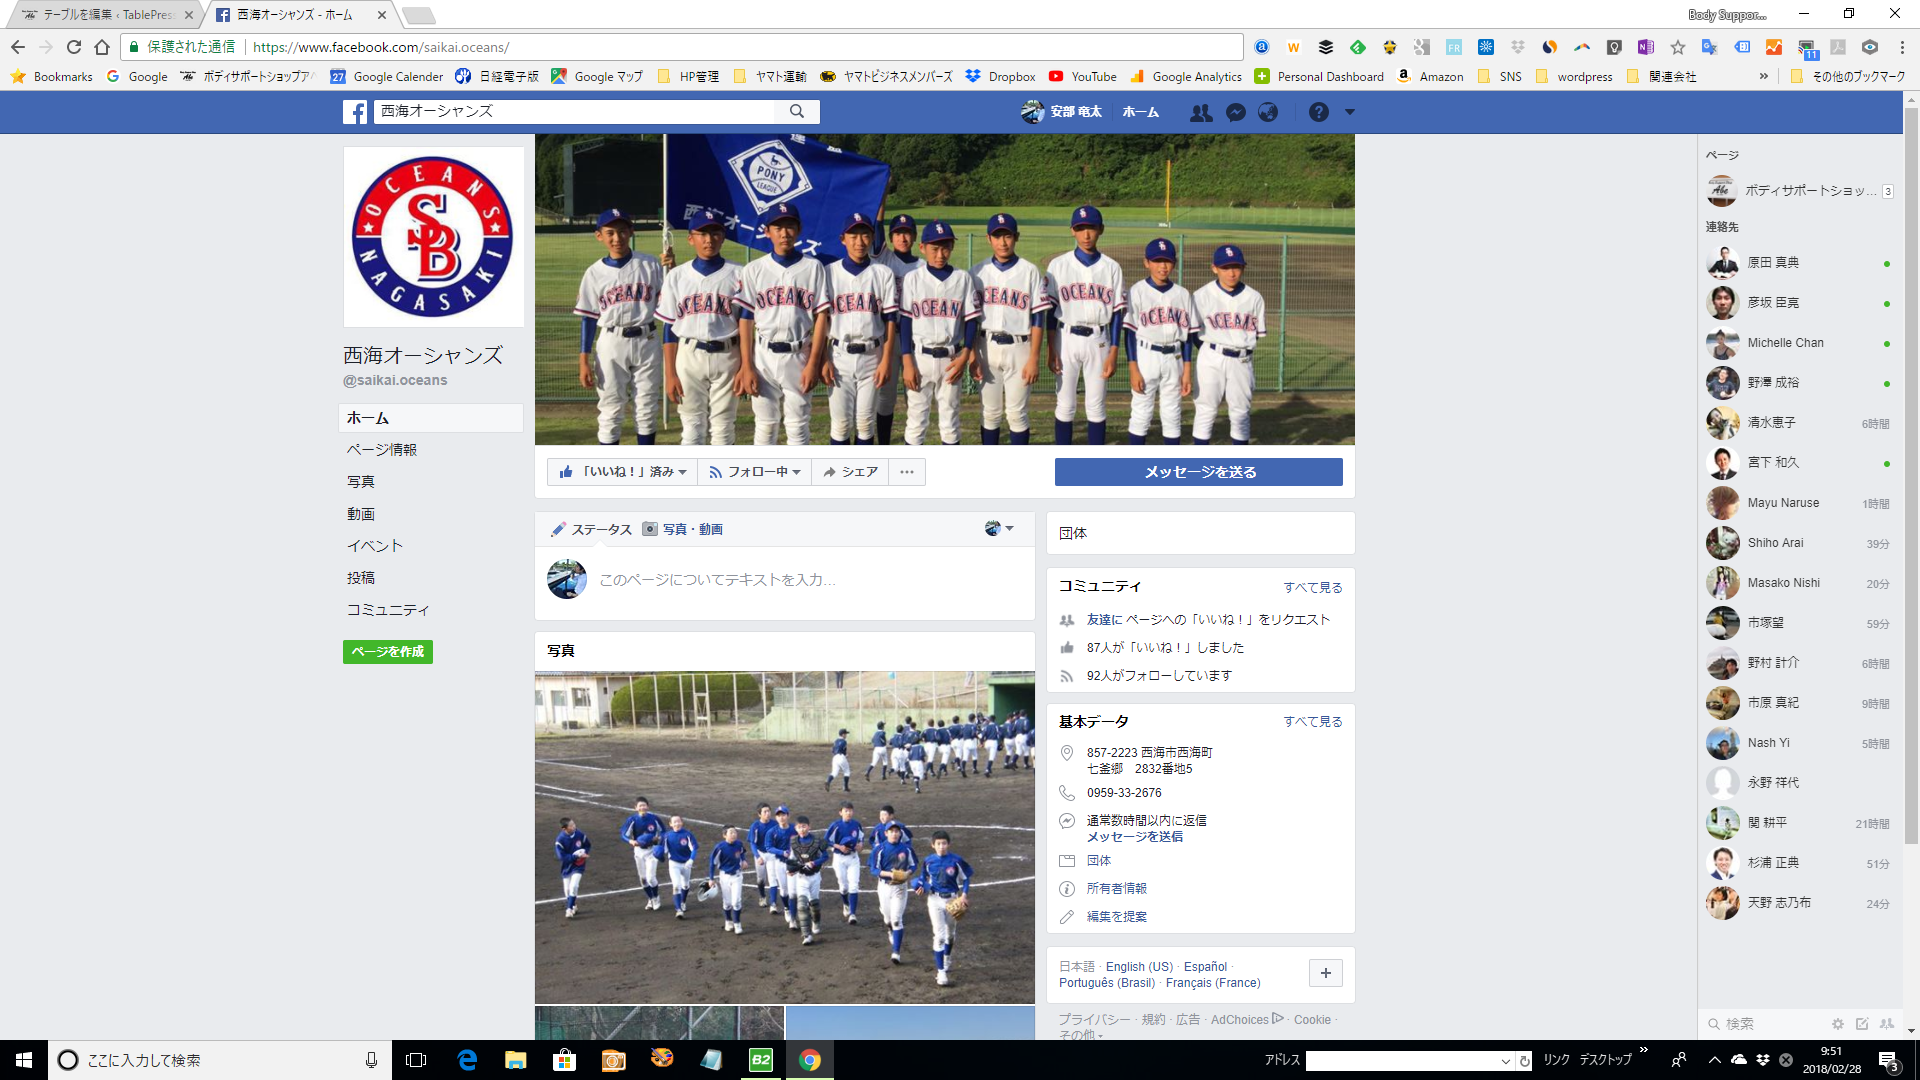Go to Chrome home button

(x=102, y=47)
